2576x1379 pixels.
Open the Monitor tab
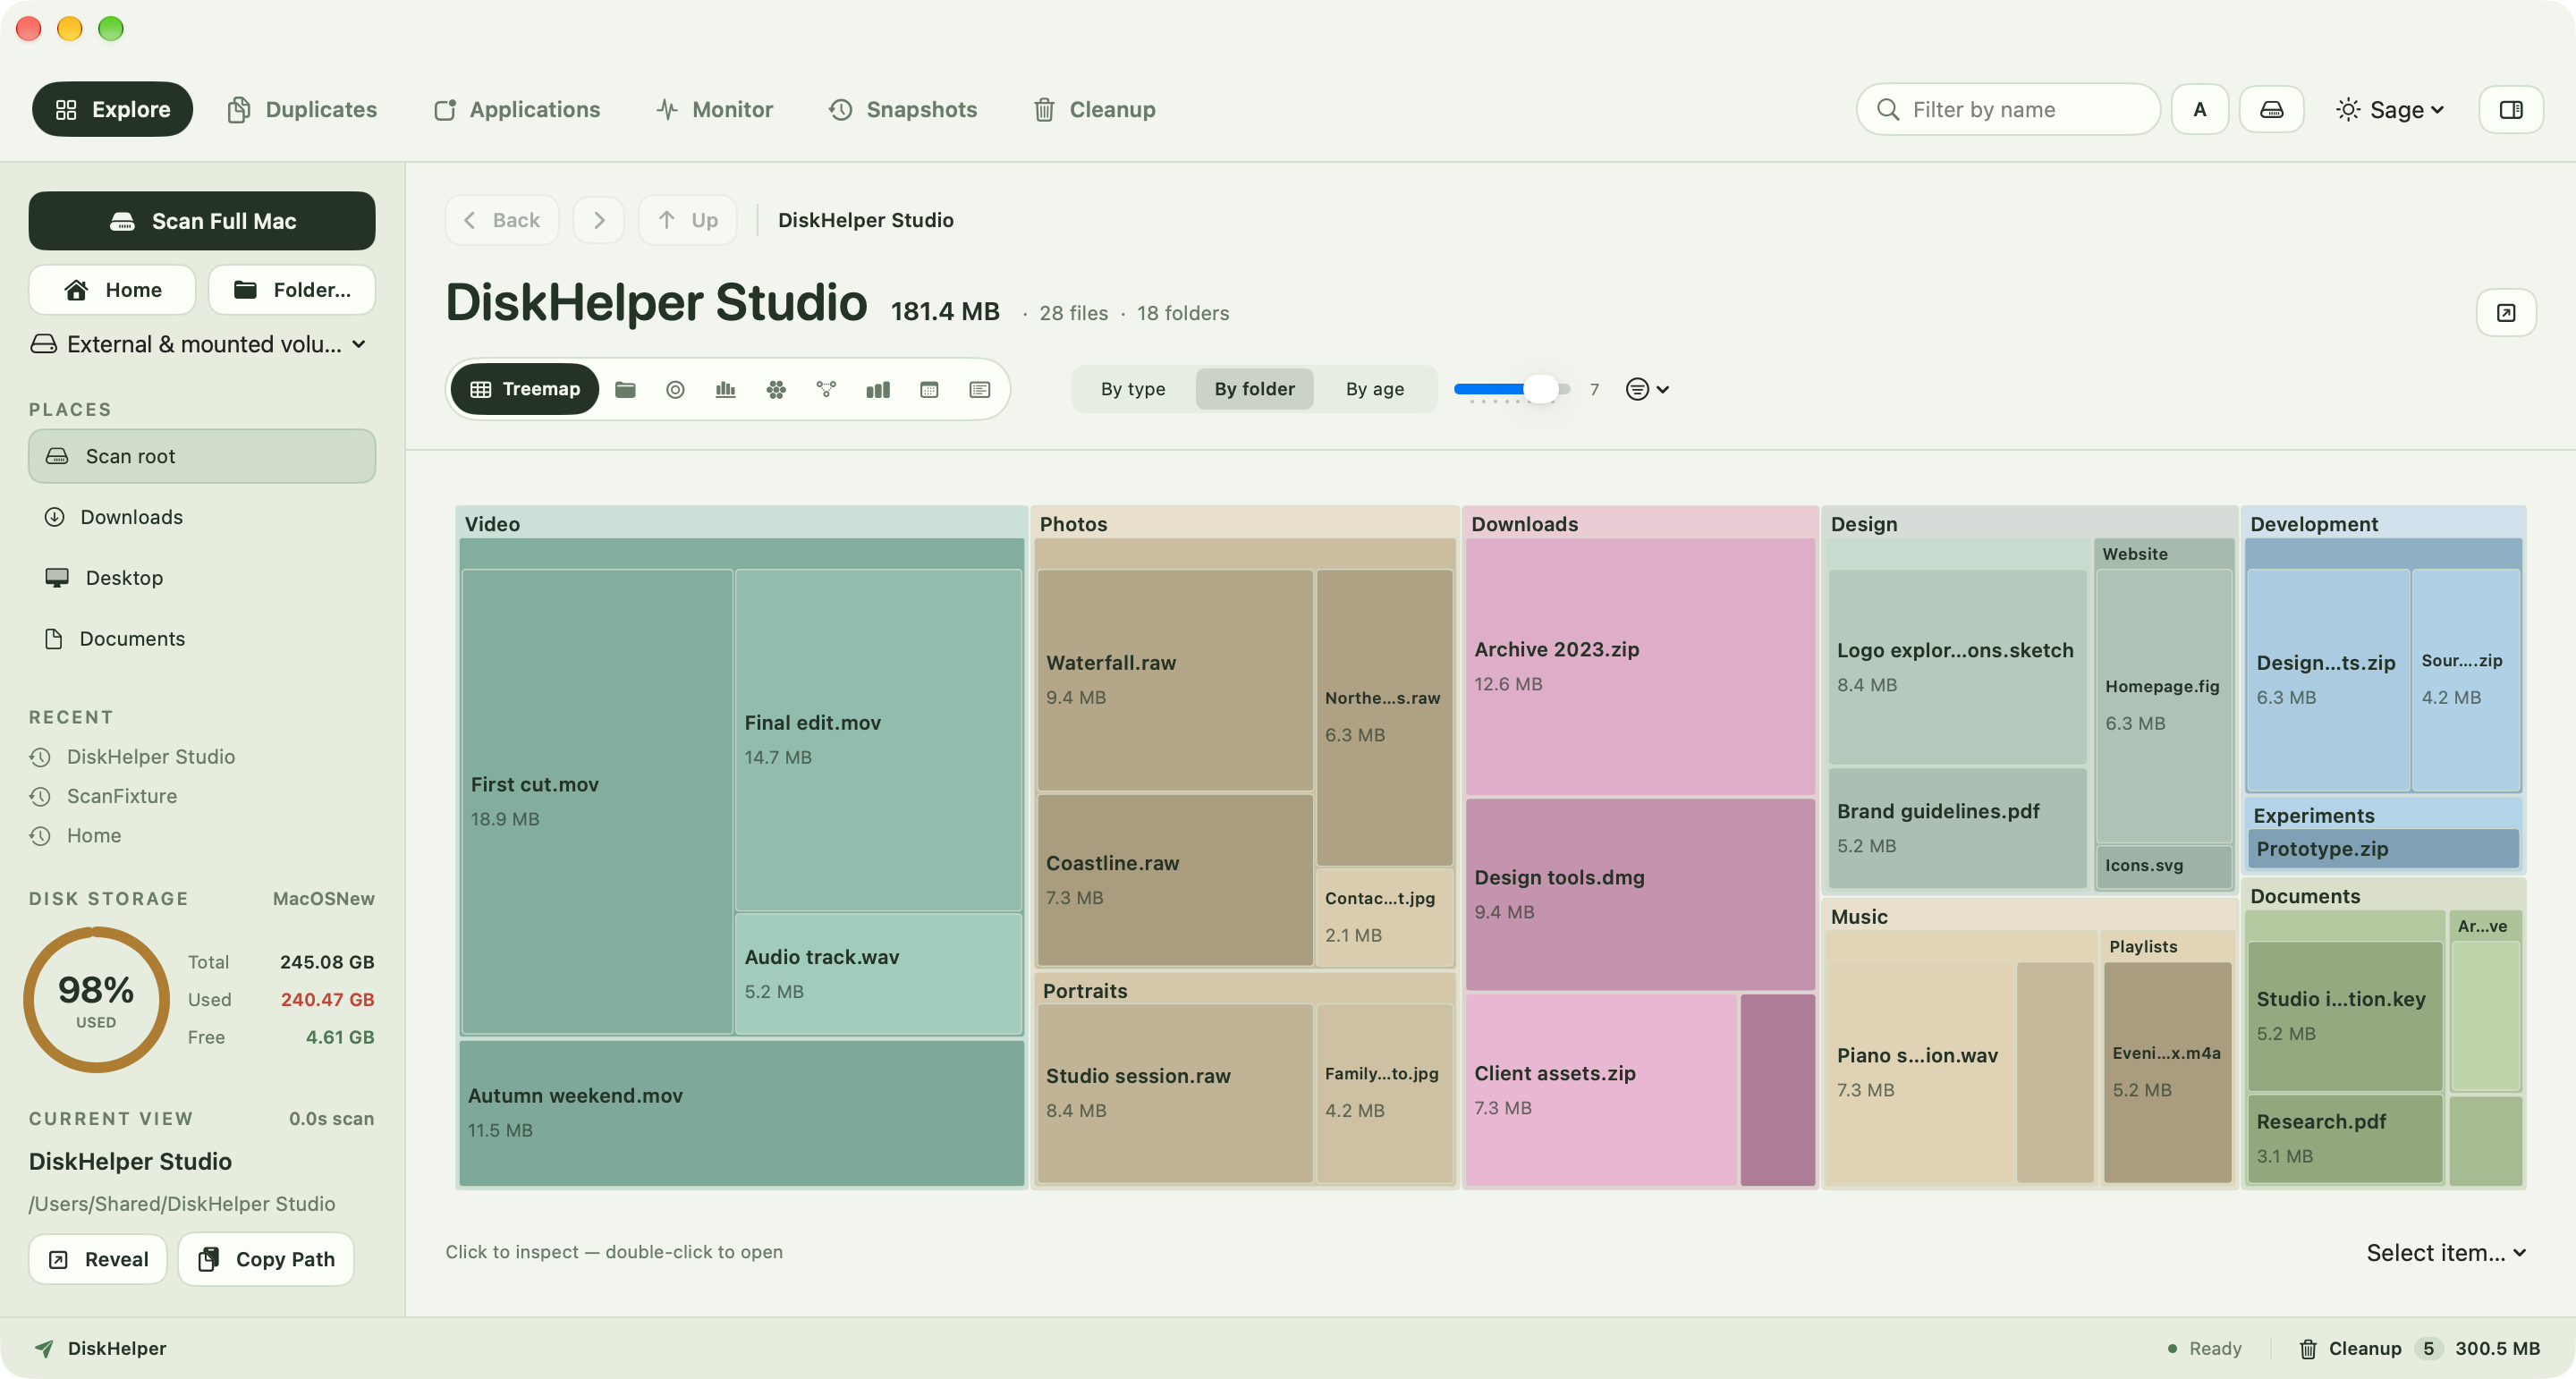pyautogui.click(x=714, y=109)
